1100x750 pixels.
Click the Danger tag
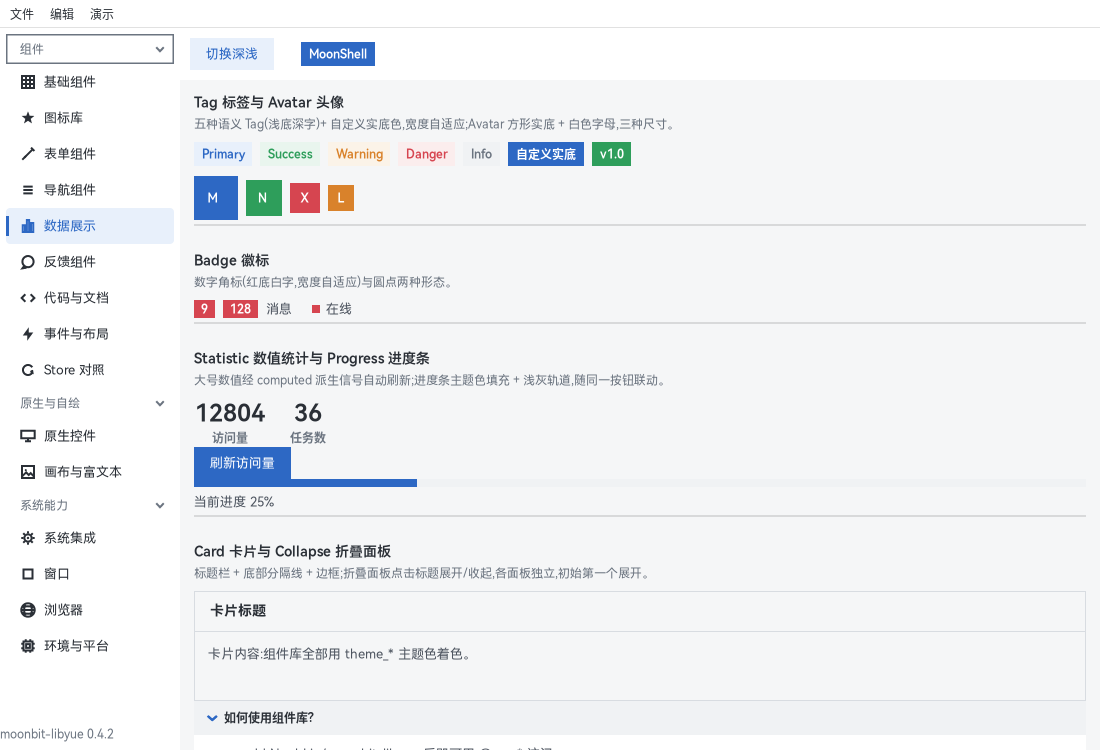point(427,154)
